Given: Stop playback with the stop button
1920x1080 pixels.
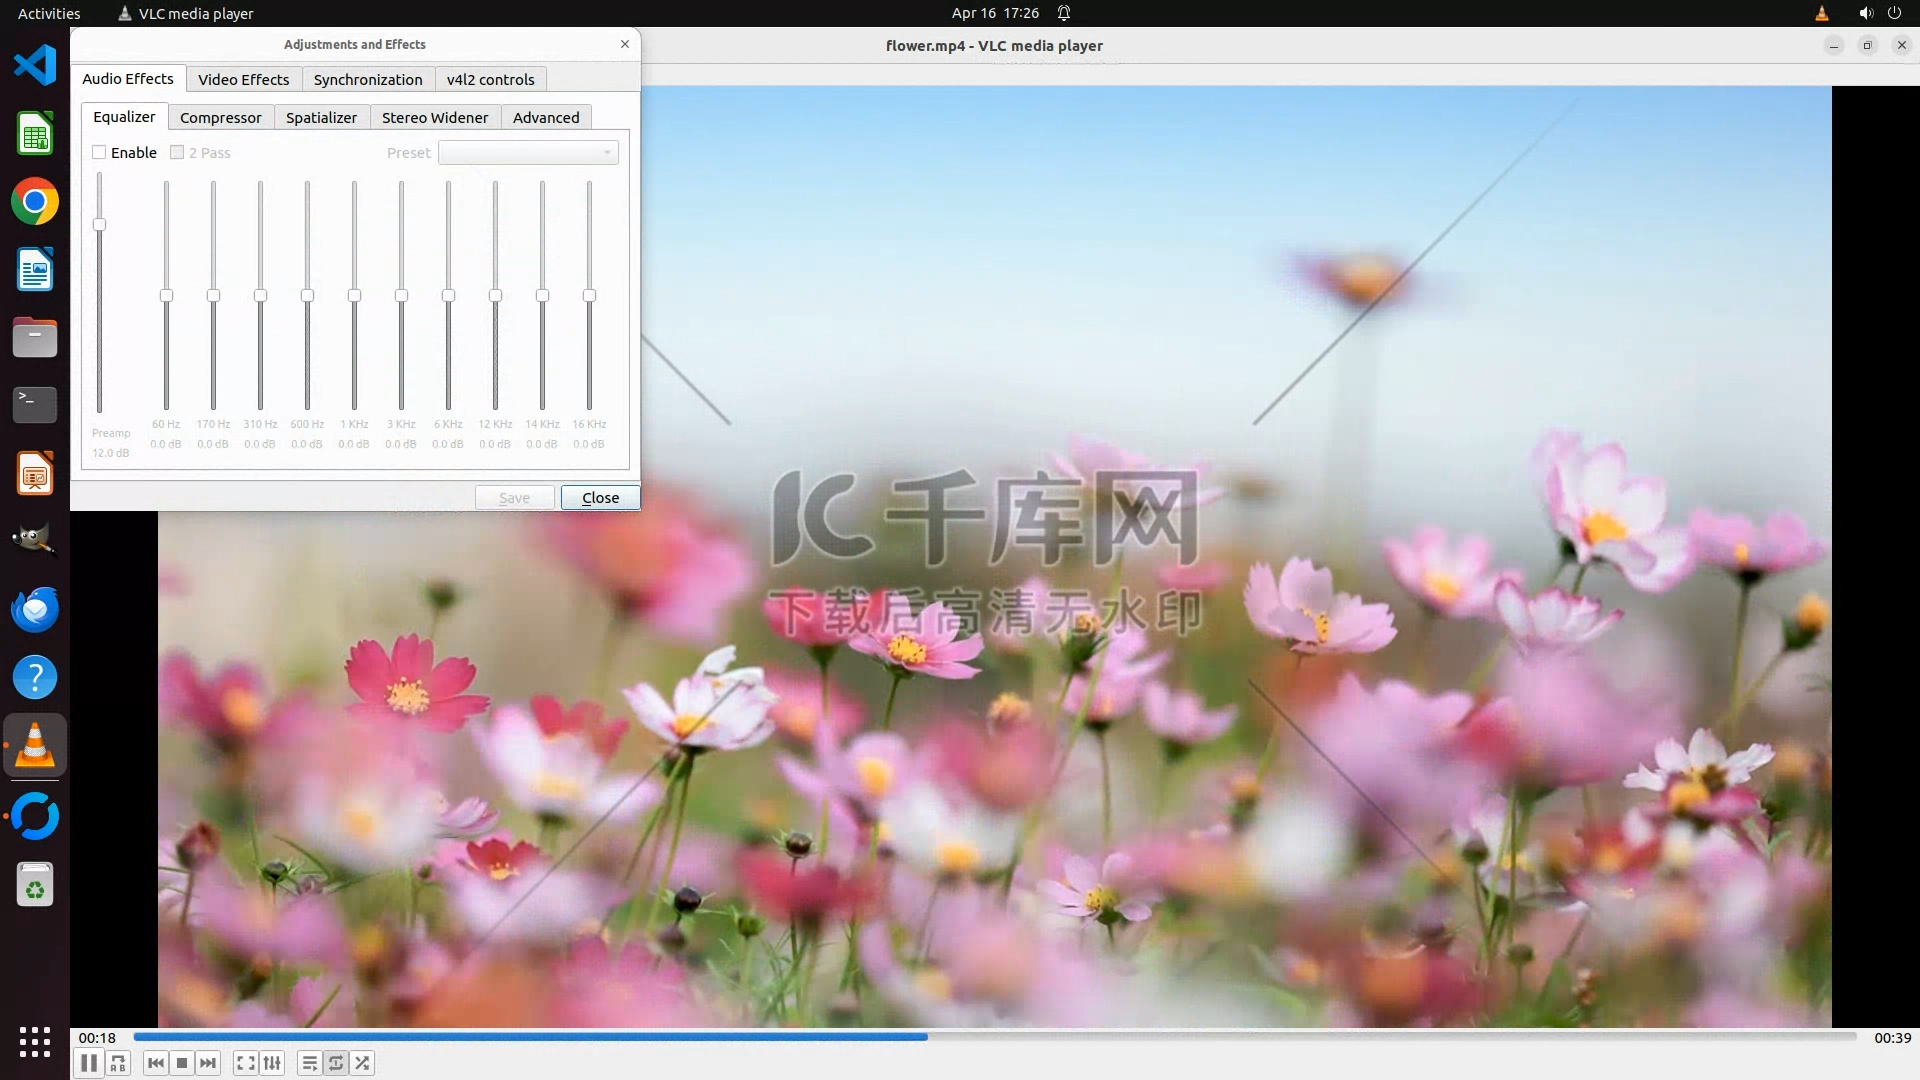Looking at the screenshot, I should tap(182, 1063).
